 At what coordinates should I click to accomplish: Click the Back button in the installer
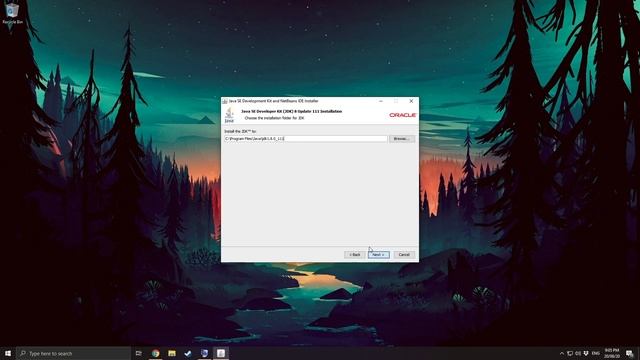[355, 255]
